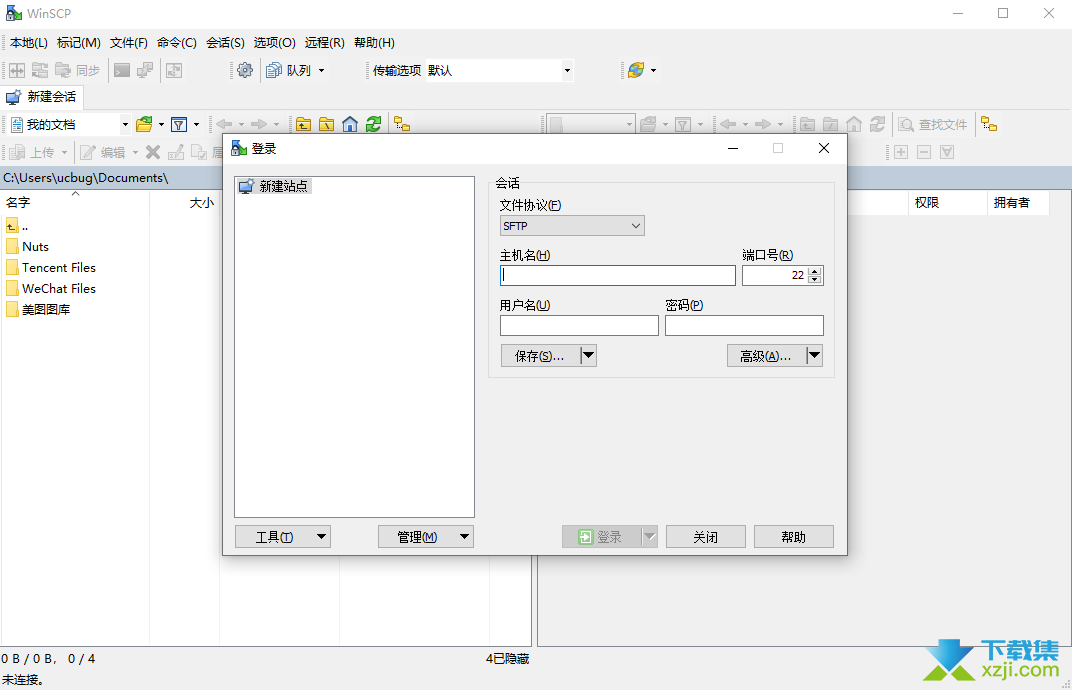Click the remote unselect files minus icon
Image resolution: width=1072 pixels, height=690 pixels.
[x=924, y=152]
